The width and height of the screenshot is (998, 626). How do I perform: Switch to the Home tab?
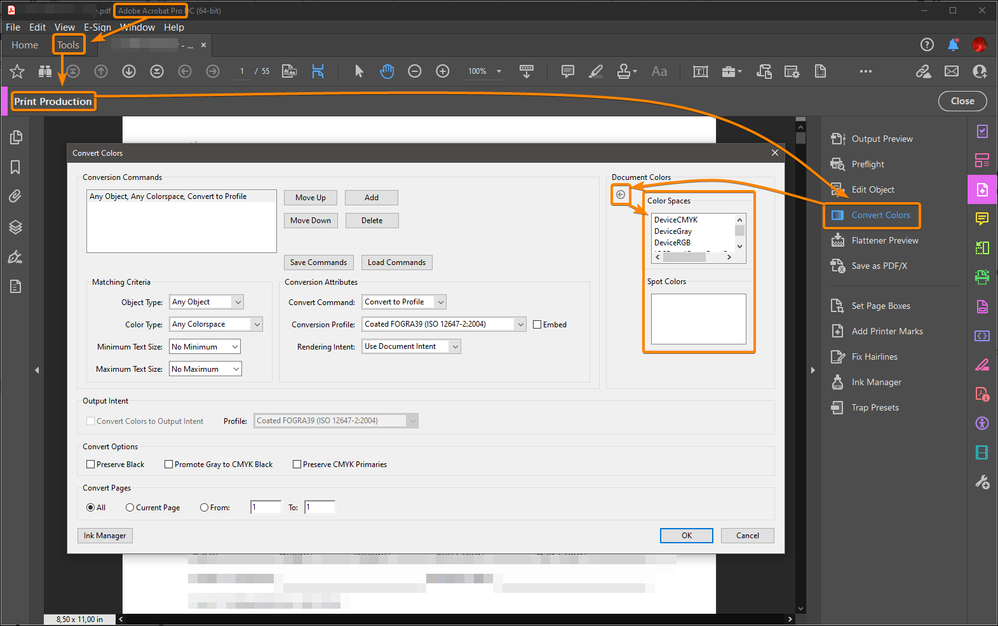coord(25,45)
